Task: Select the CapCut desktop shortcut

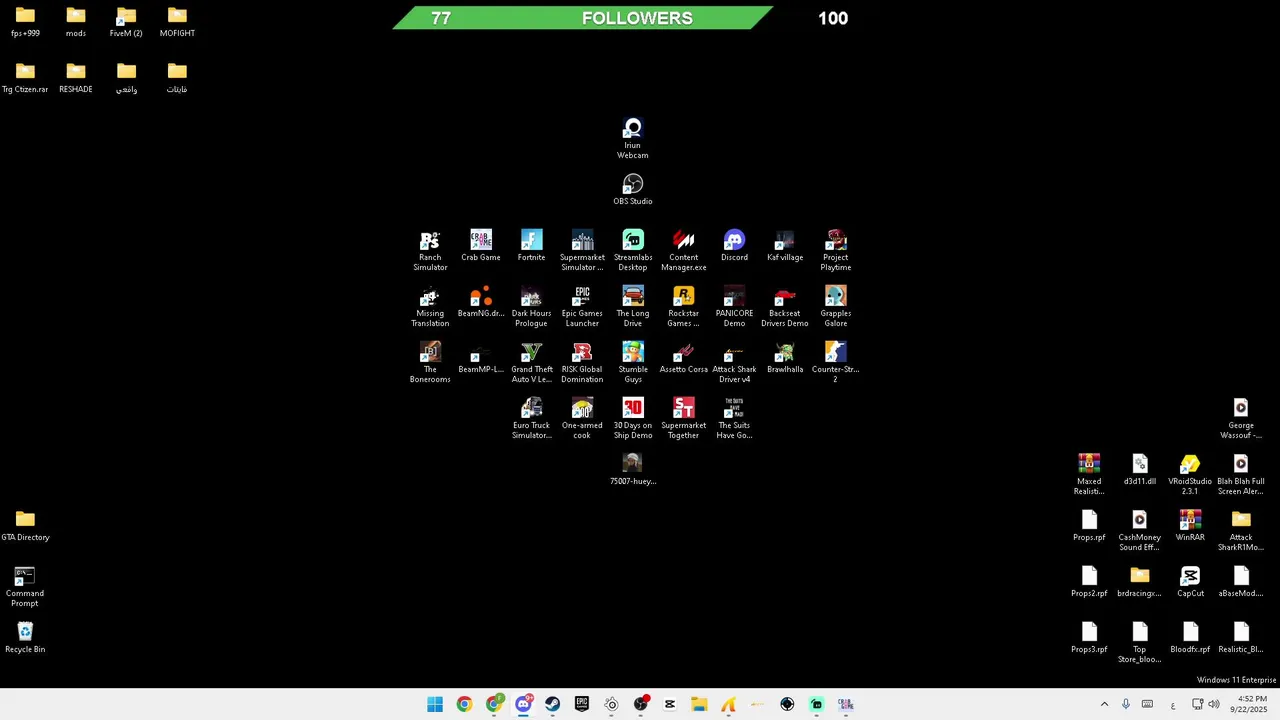Action: 1190,581
